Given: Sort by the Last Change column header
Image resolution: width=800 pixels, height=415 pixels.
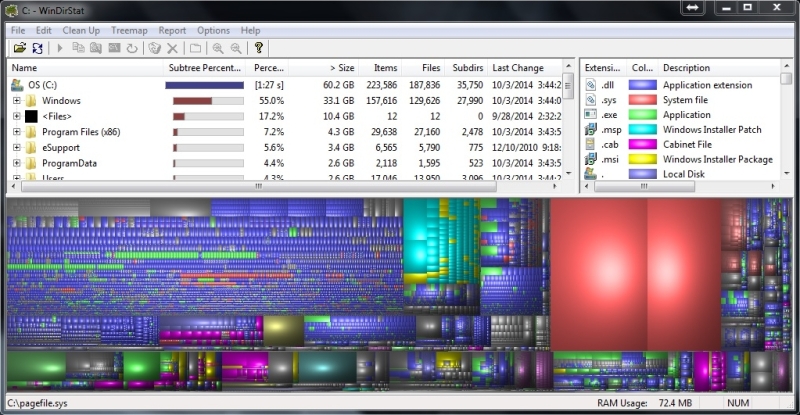Looking at the screenshot, I should click(524, 68).
